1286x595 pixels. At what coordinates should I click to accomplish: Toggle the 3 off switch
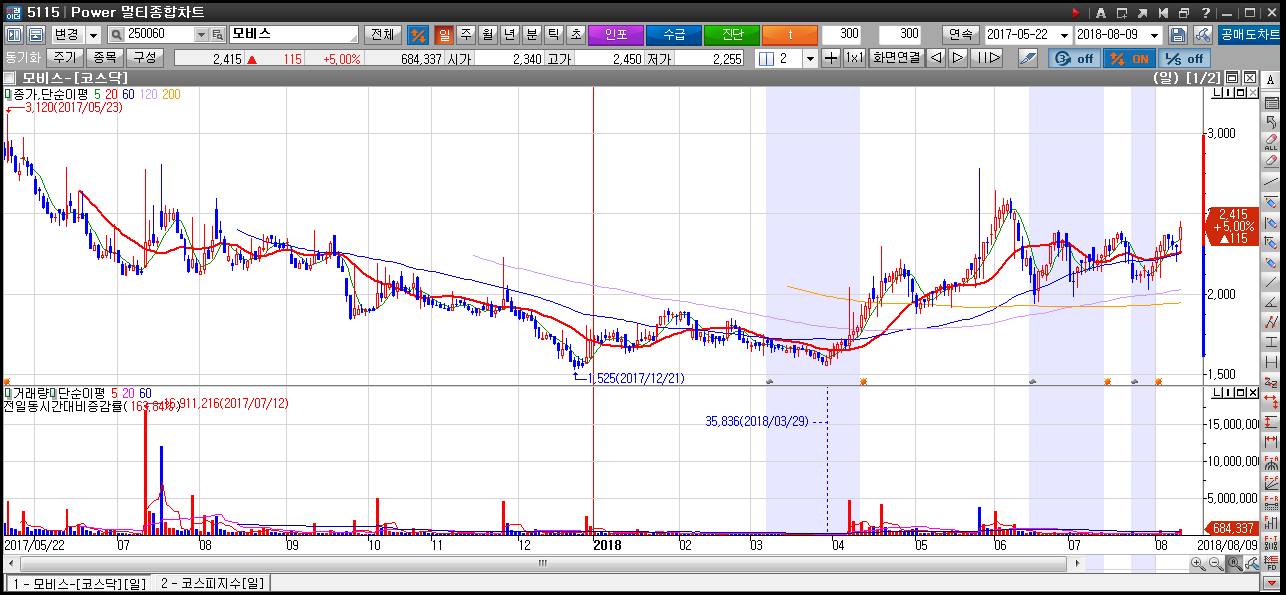tap(1073, 58)
